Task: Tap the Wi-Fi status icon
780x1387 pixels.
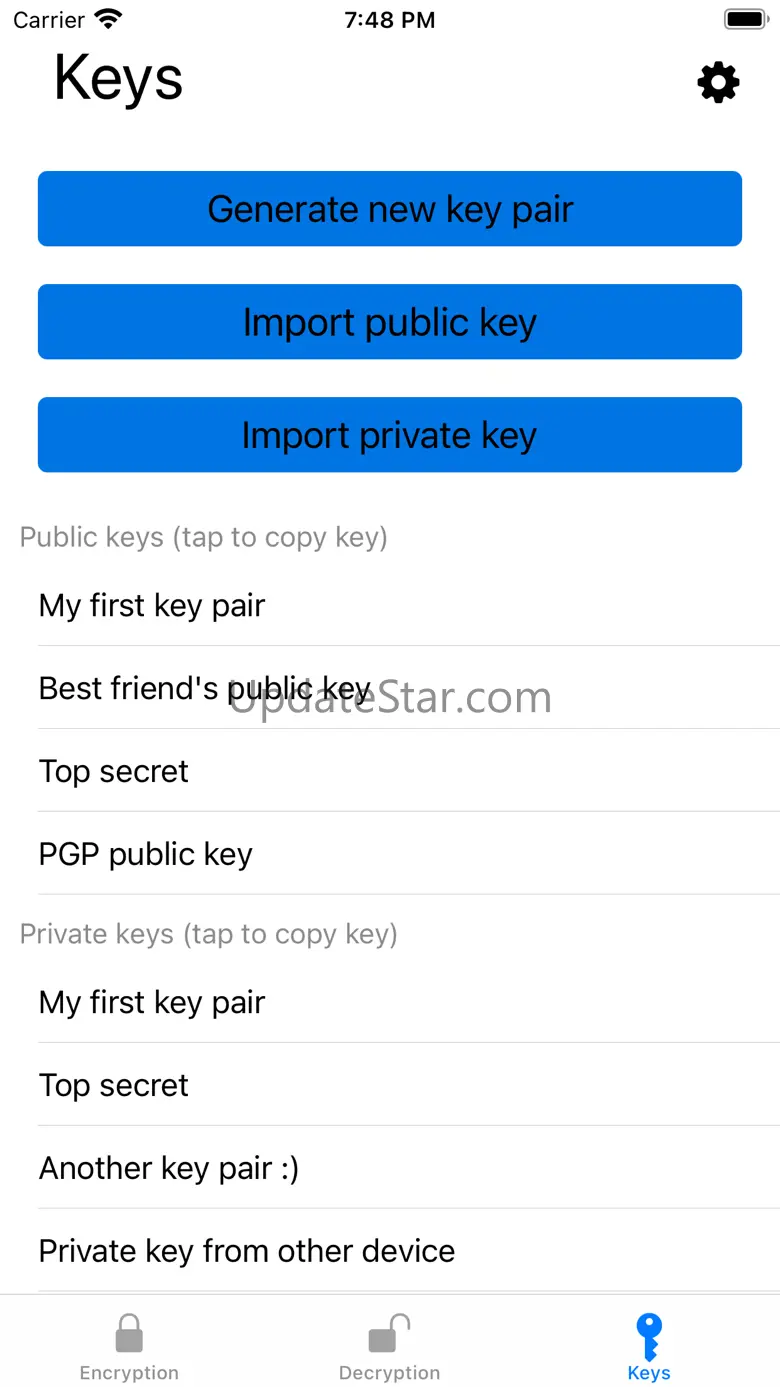Action: (108, 20)
